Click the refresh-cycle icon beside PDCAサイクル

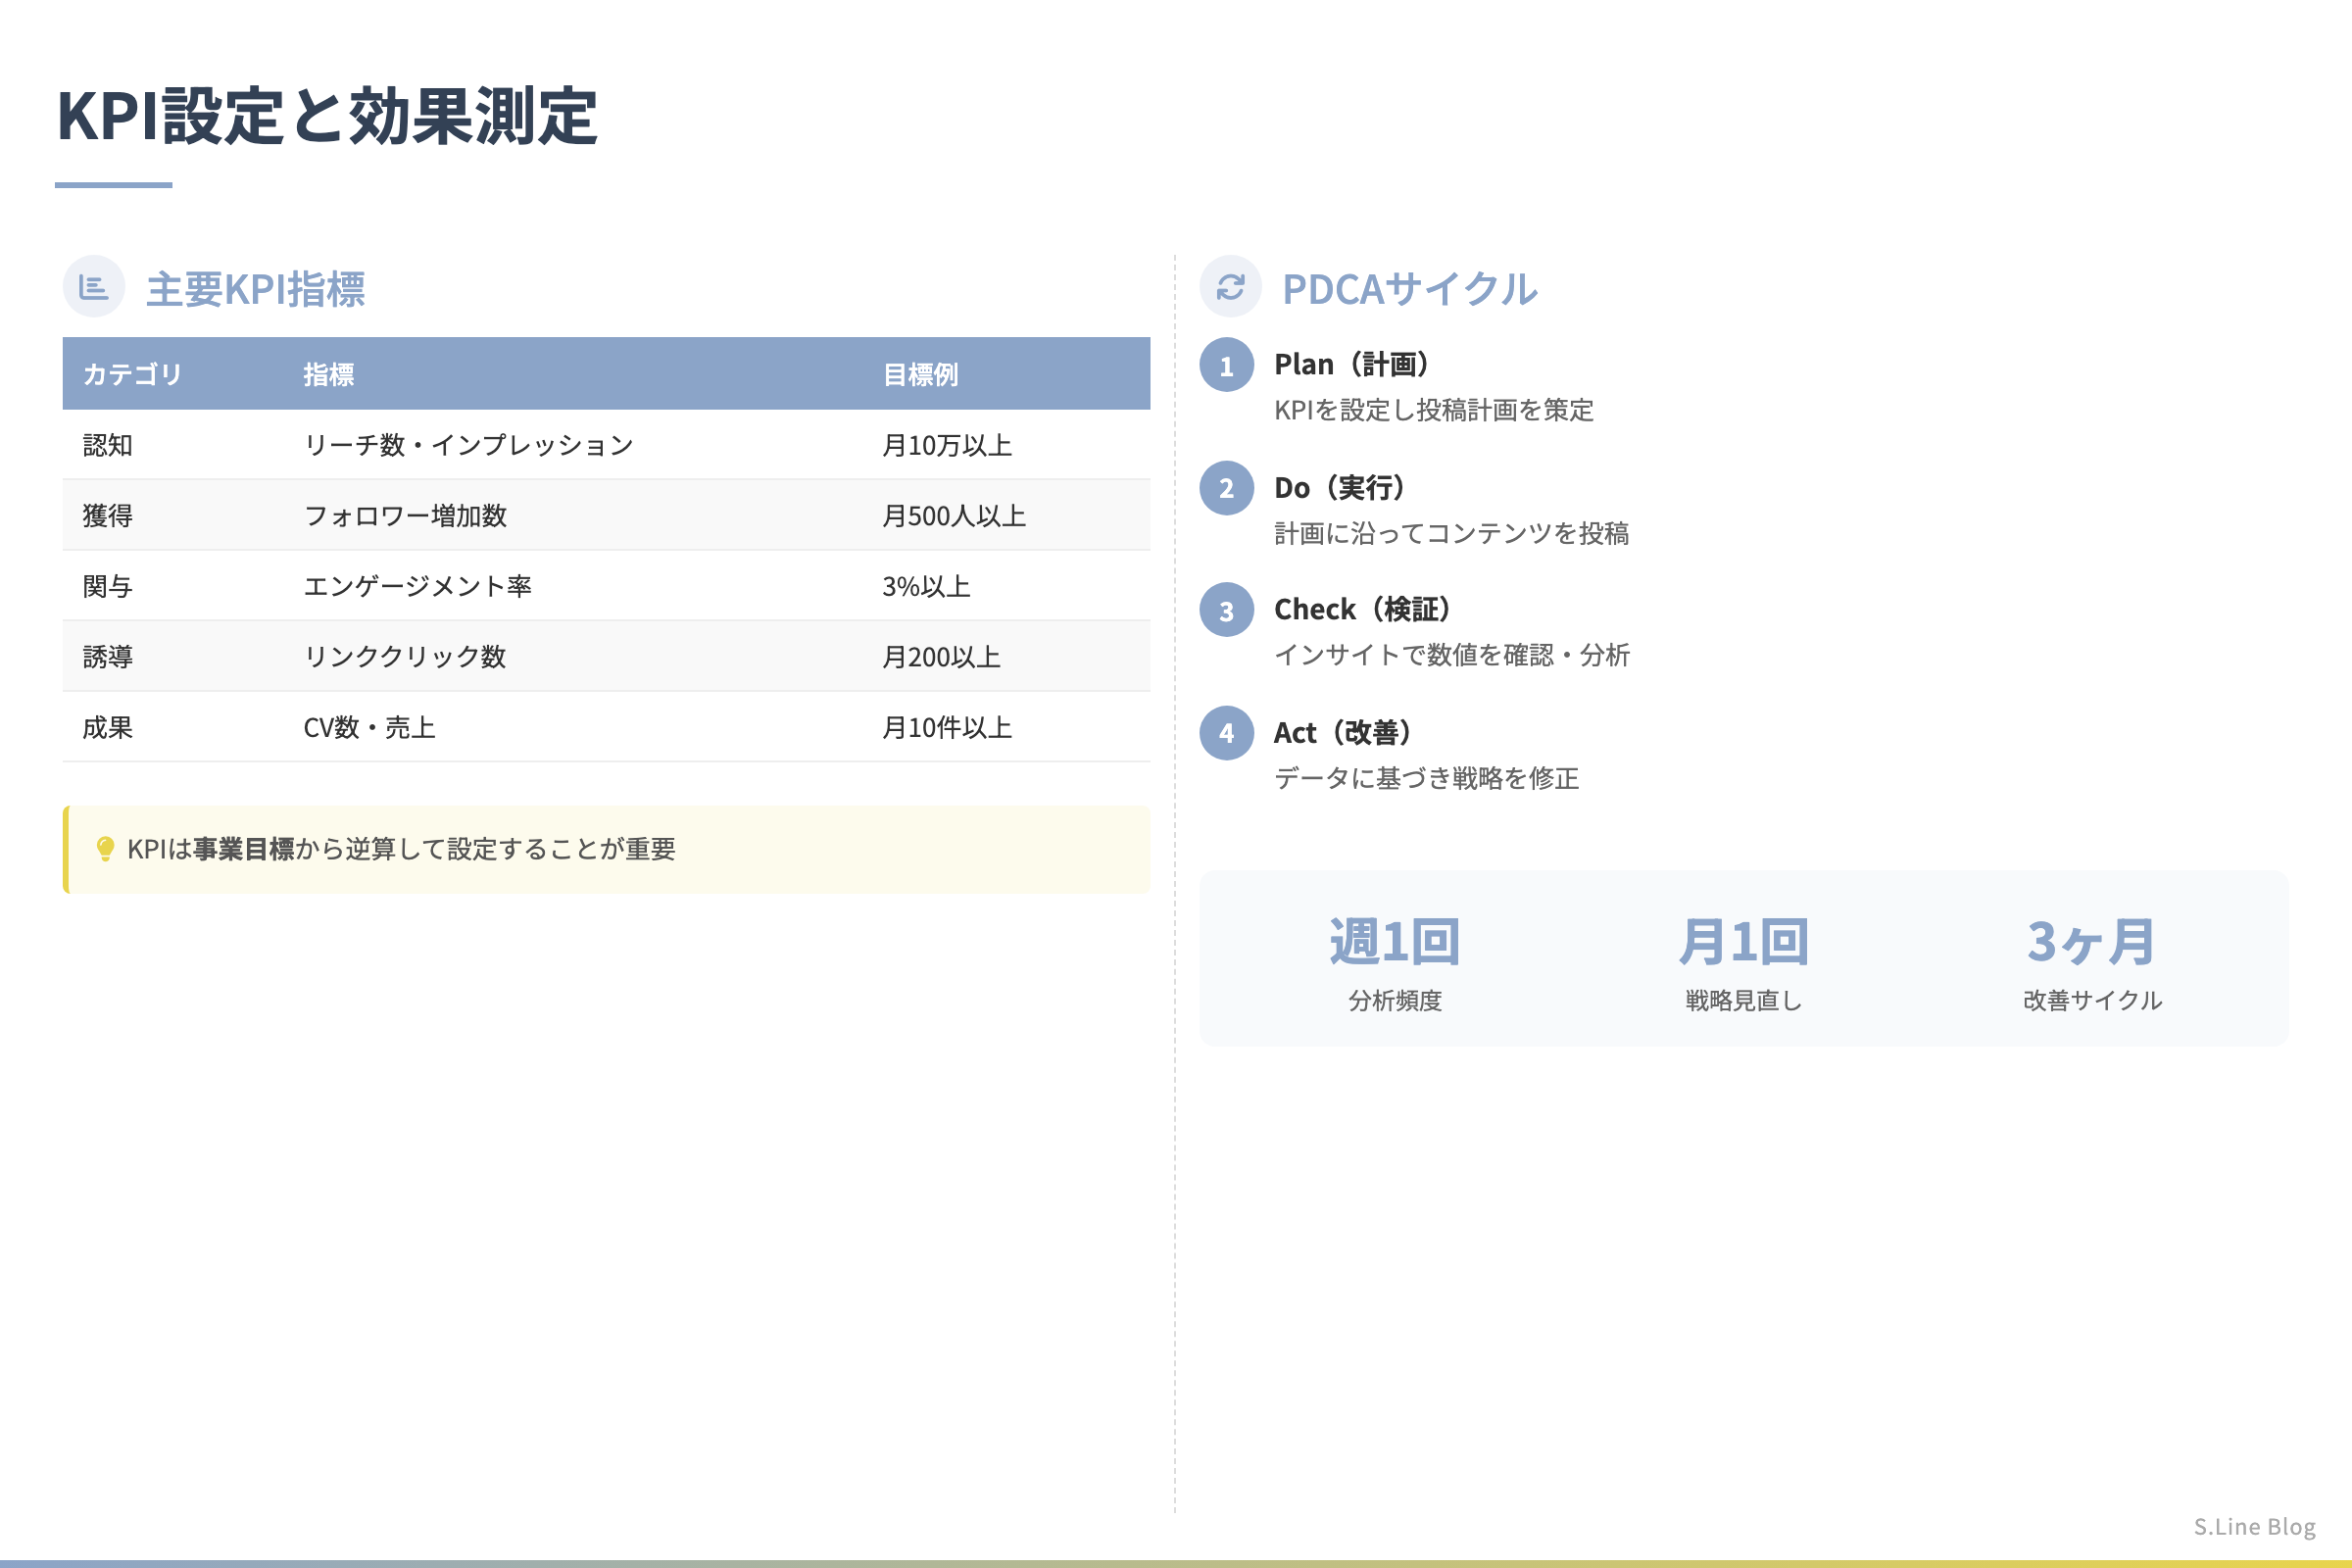1230,288
